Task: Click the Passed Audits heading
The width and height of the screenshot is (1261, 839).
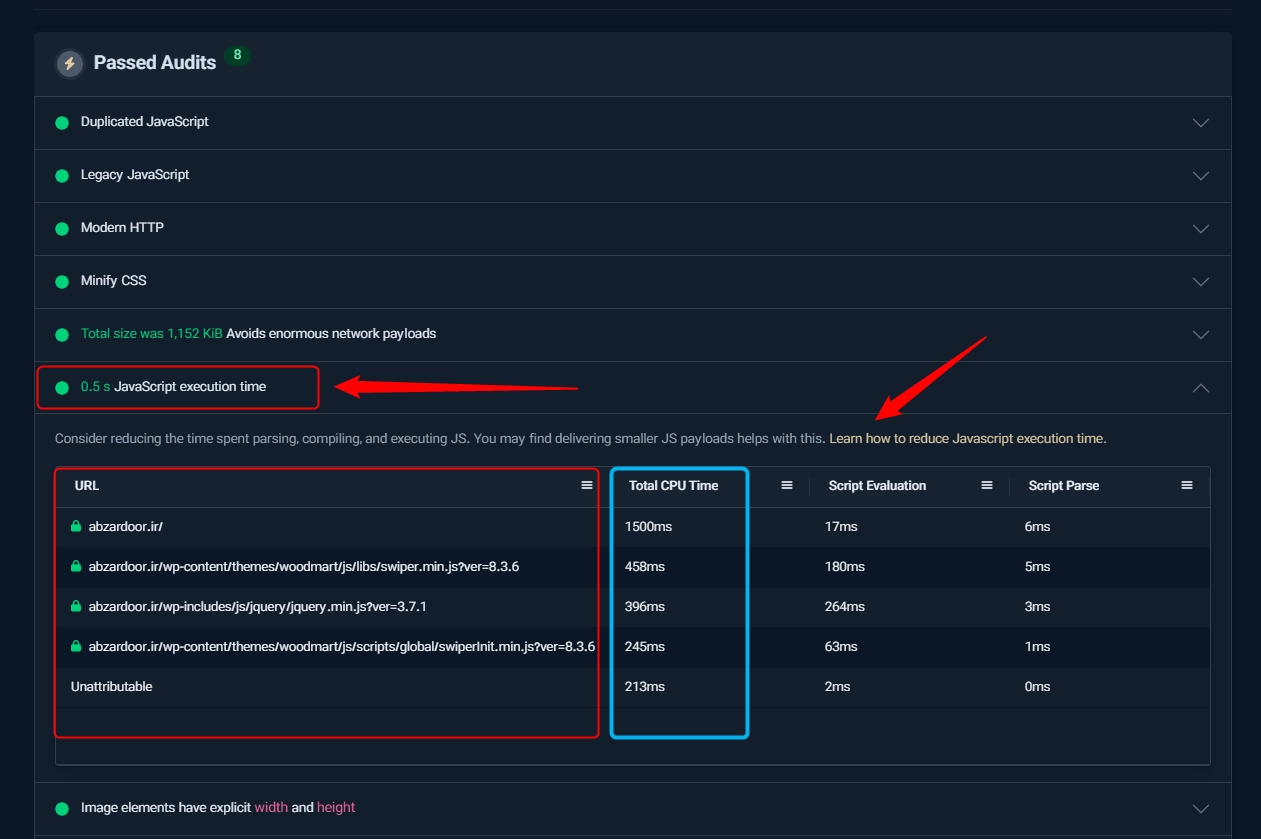Action: (155, 62)
